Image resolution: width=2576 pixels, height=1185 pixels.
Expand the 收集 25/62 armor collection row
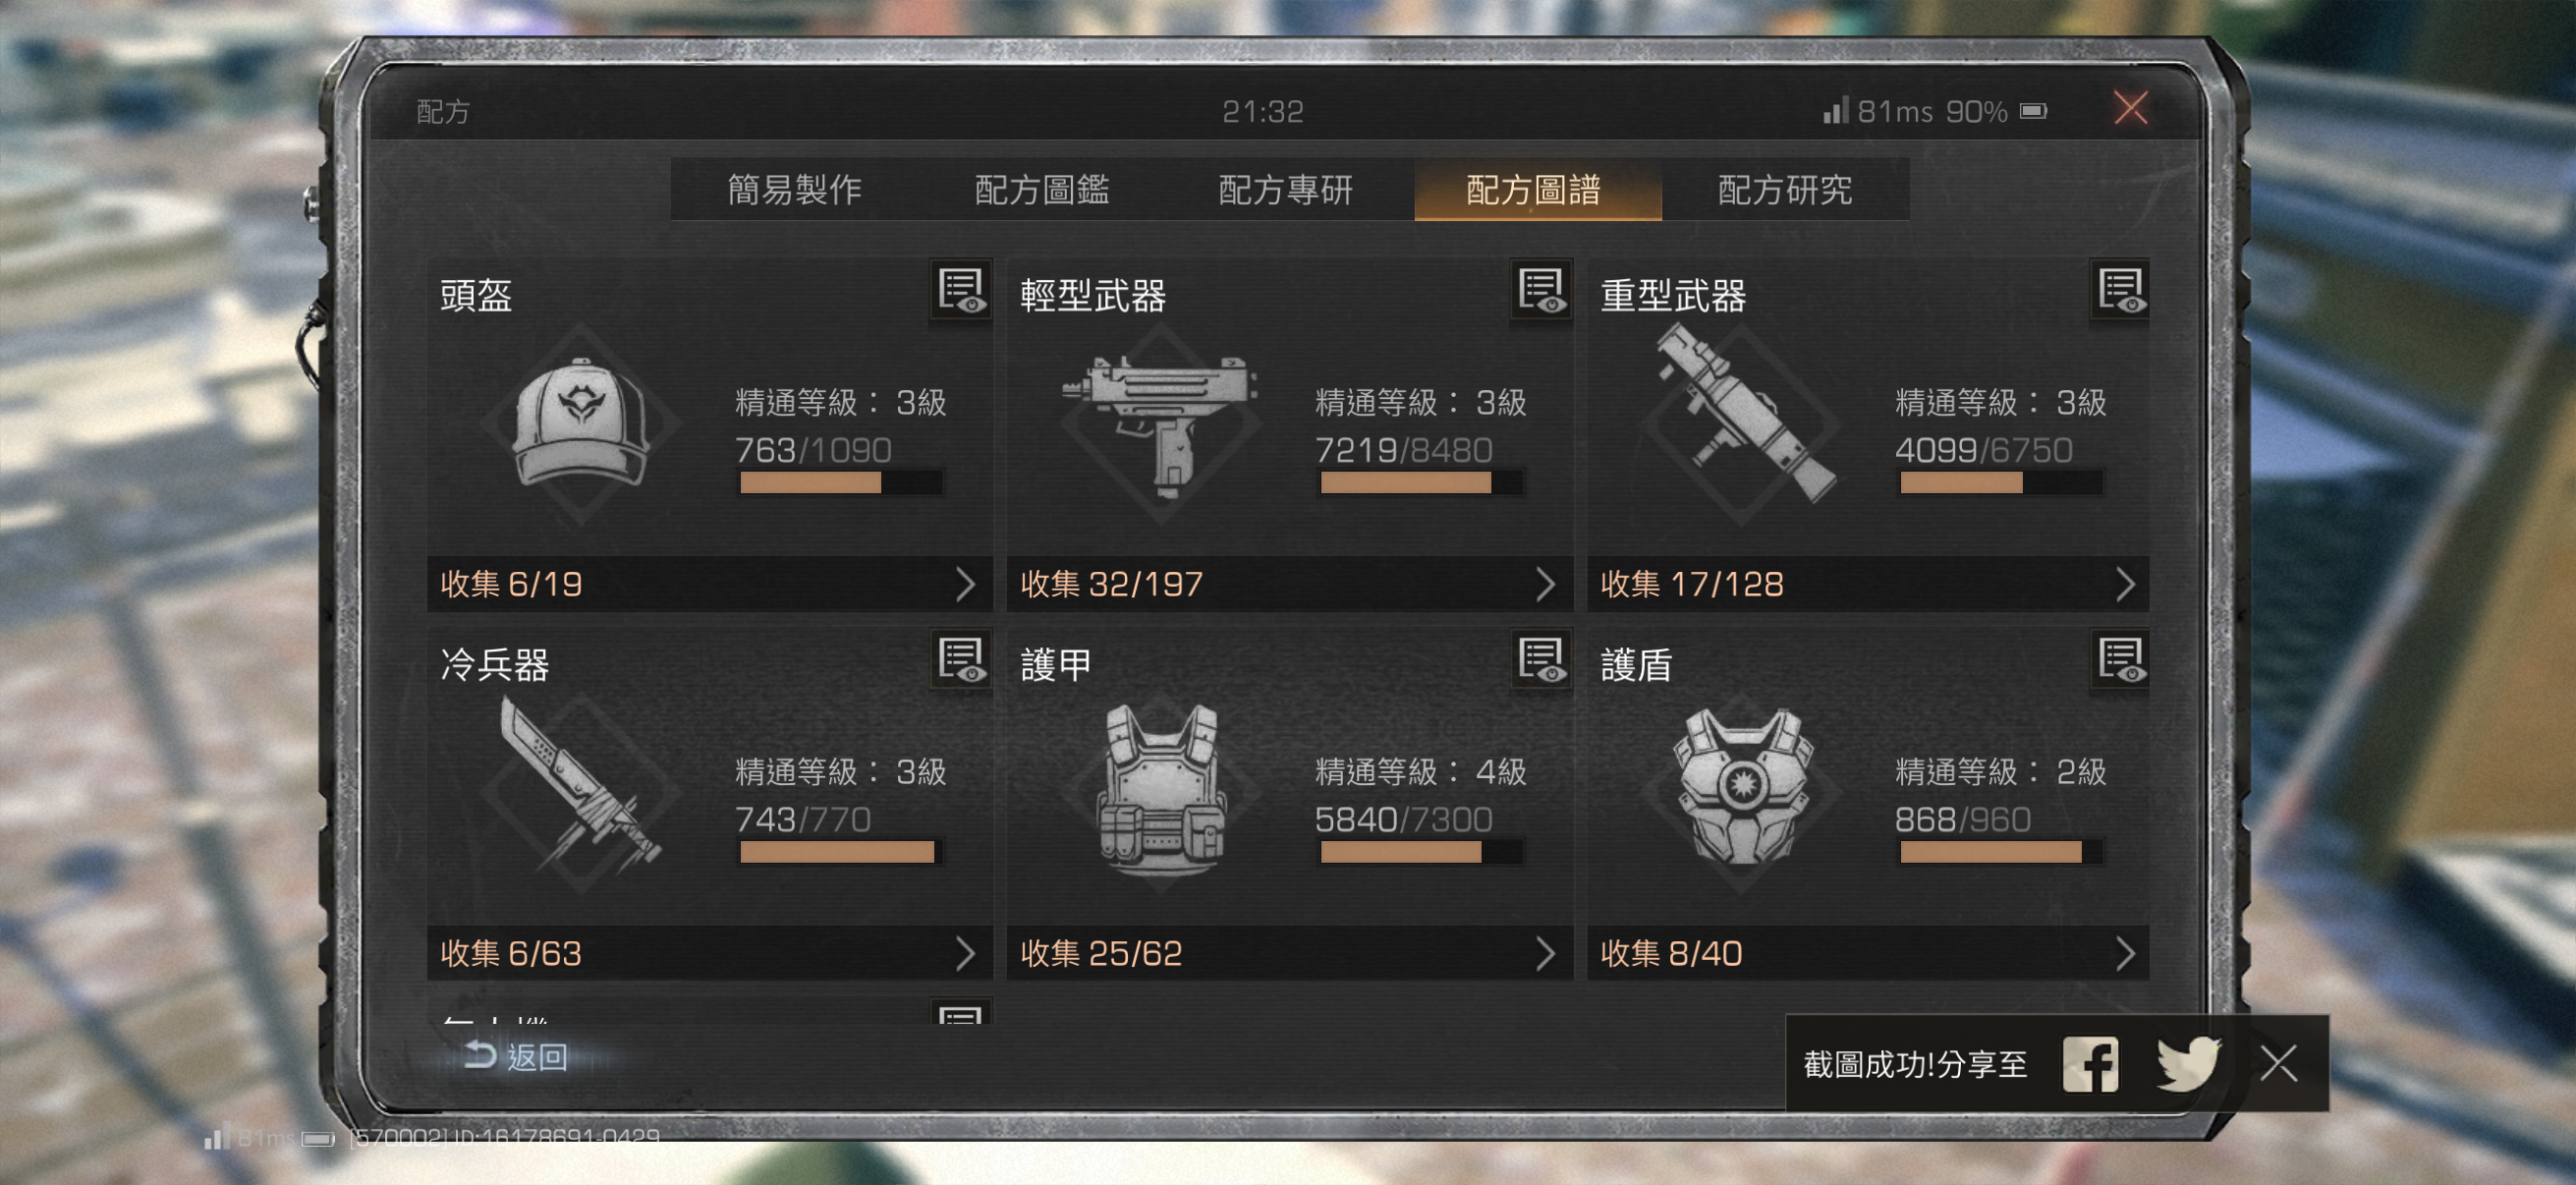[x=1290, y=953]
